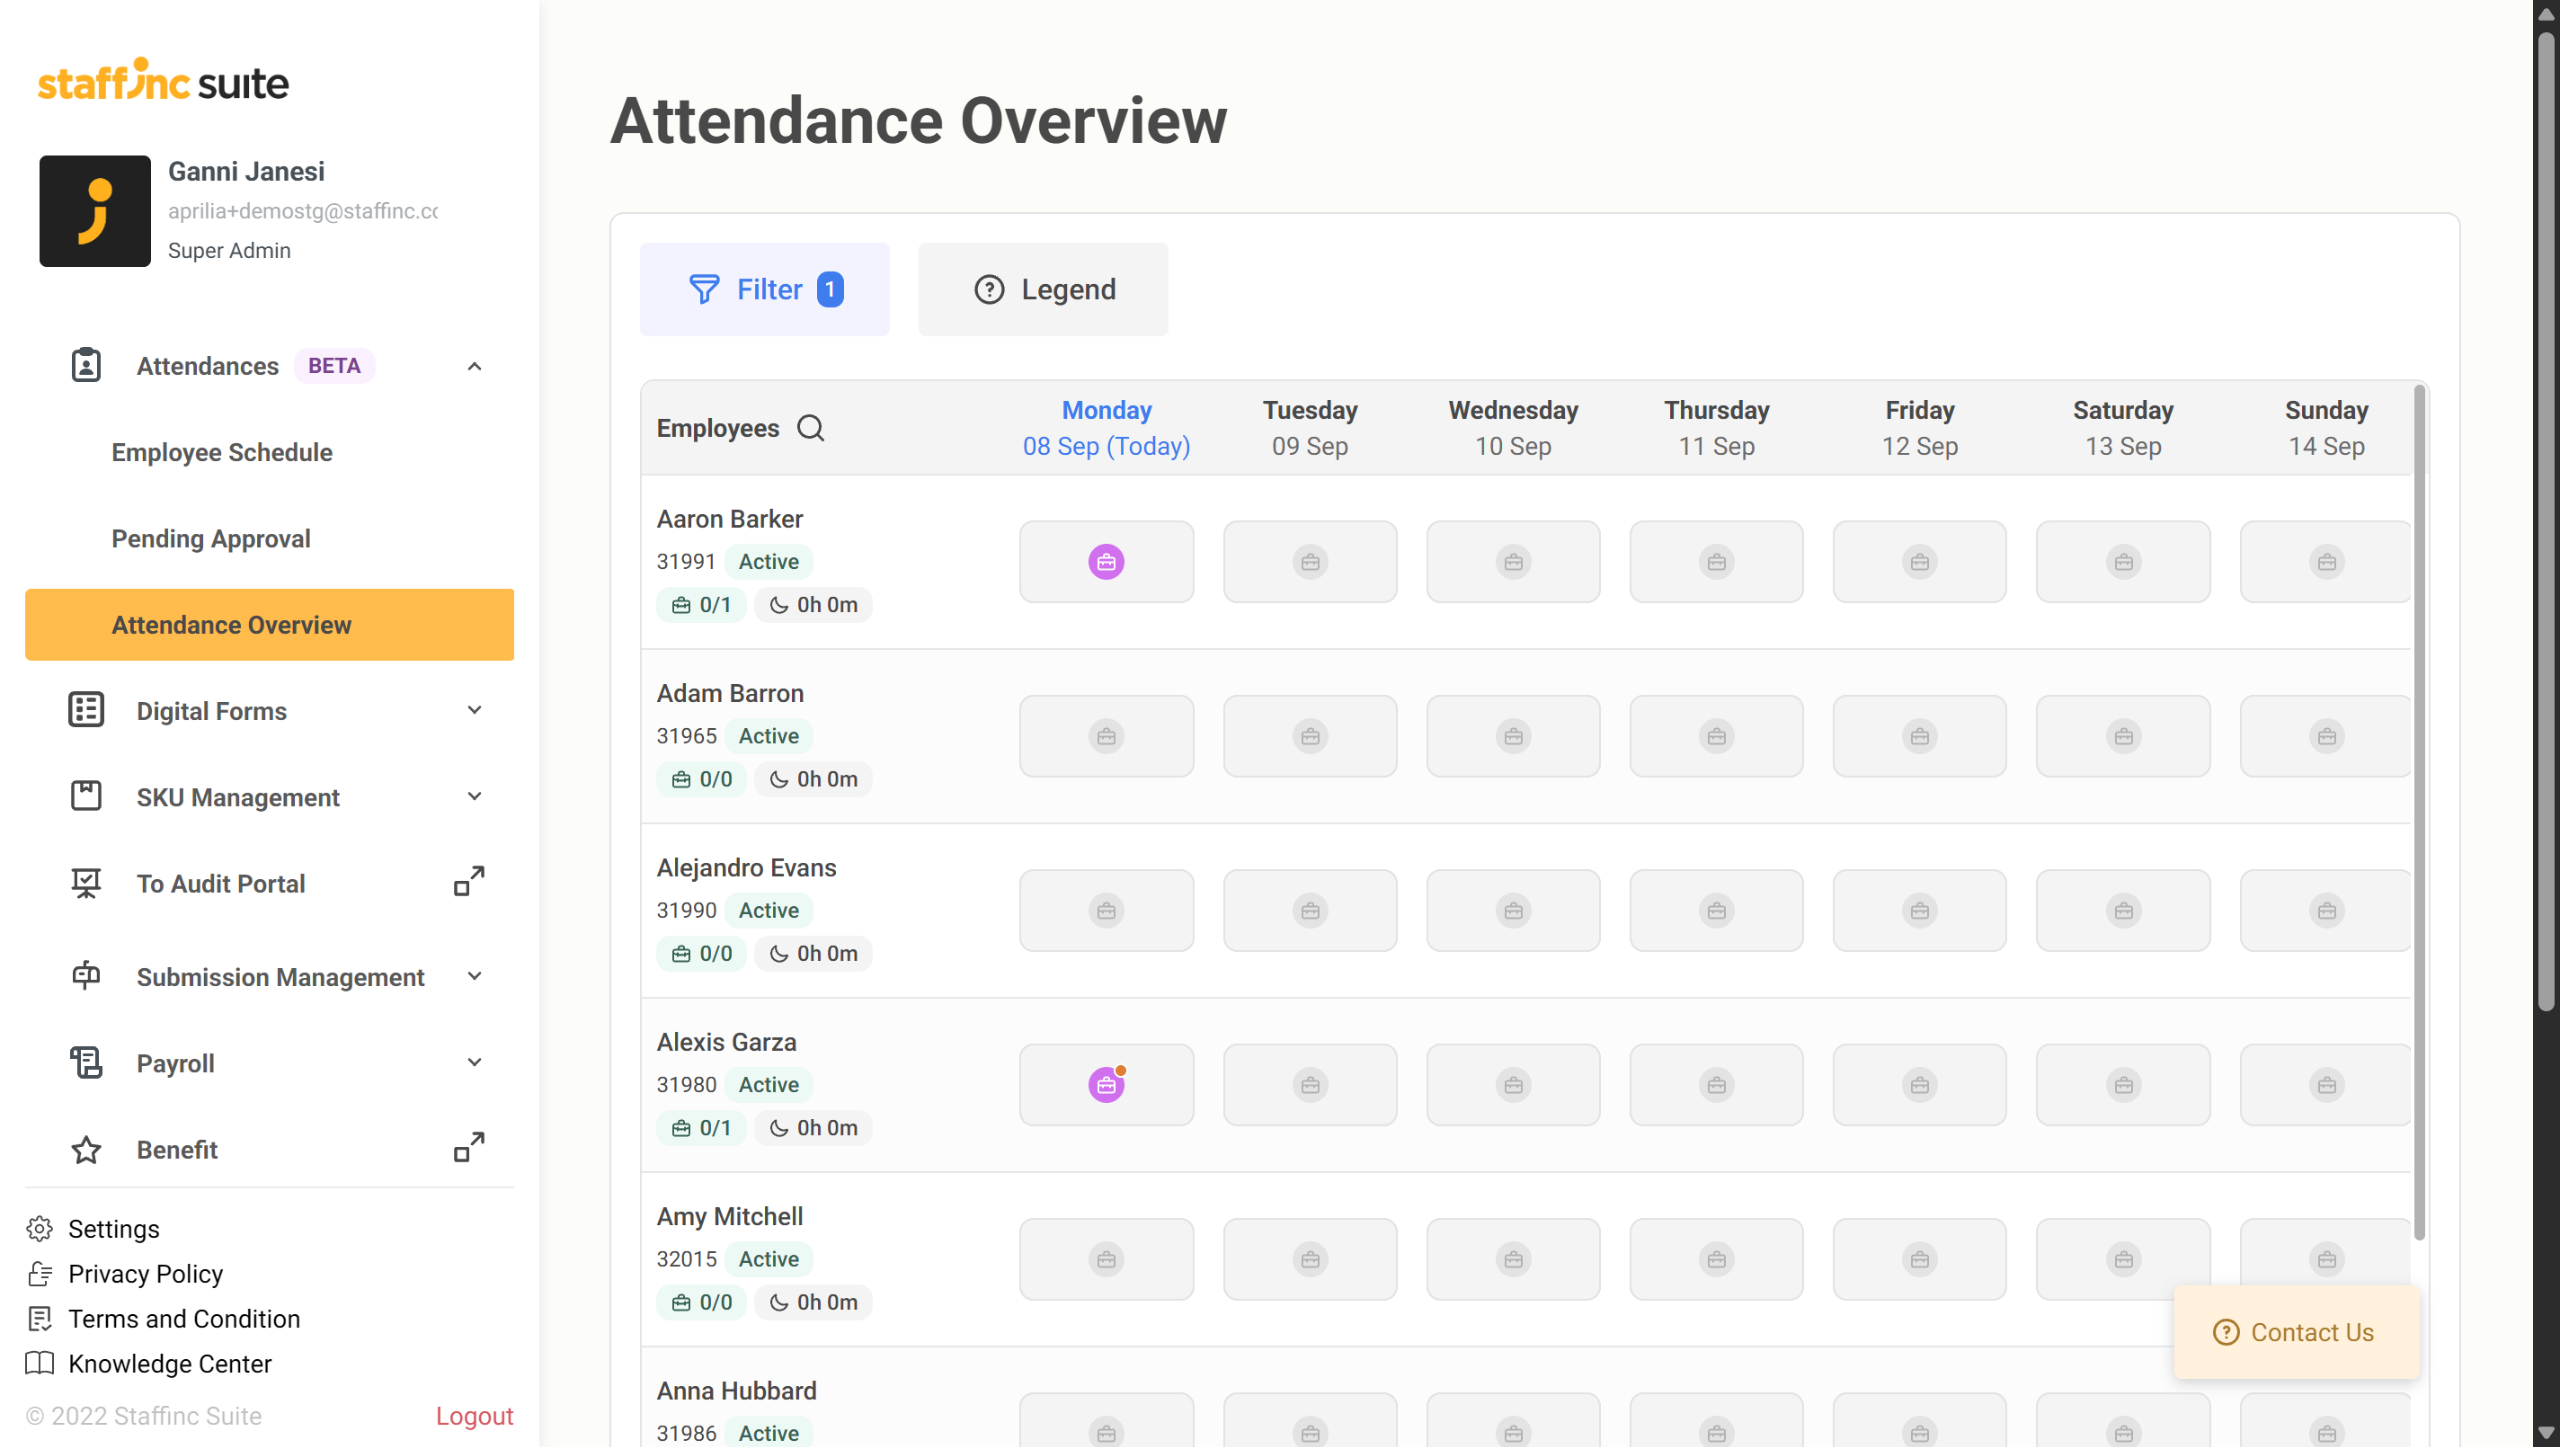Click the Logout link
The image size is (2560, 1447).
pyautogui.click(x=474, y=1416)
